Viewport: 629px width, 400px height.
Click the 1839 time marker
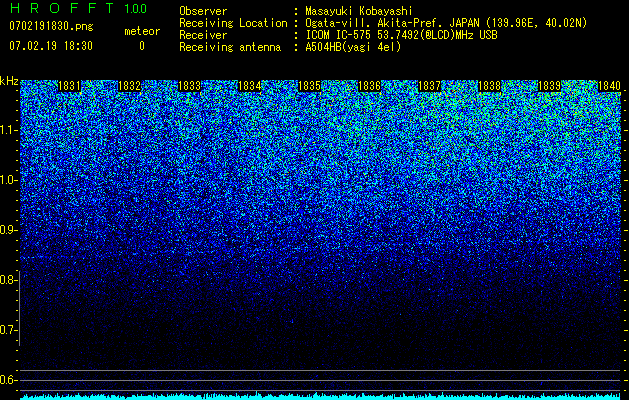[x=550, y=86]
